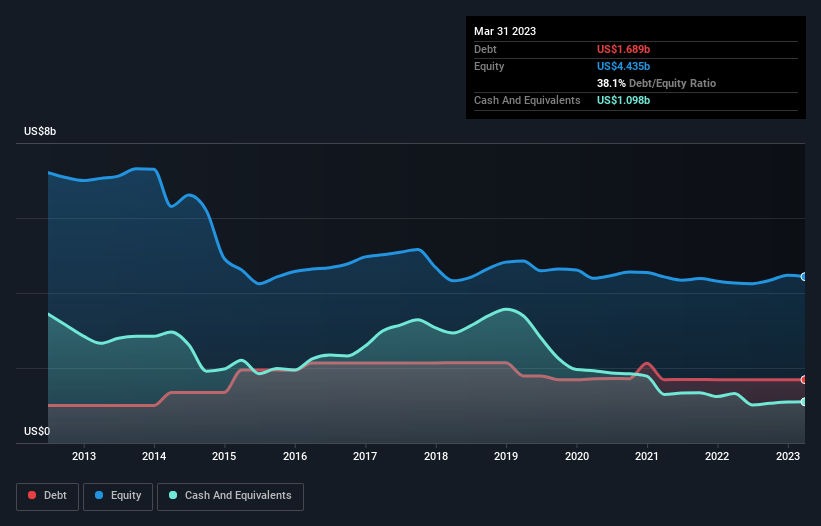Click the US$4.435b equity value
This screenshot has width=821, height=526.
623,66
